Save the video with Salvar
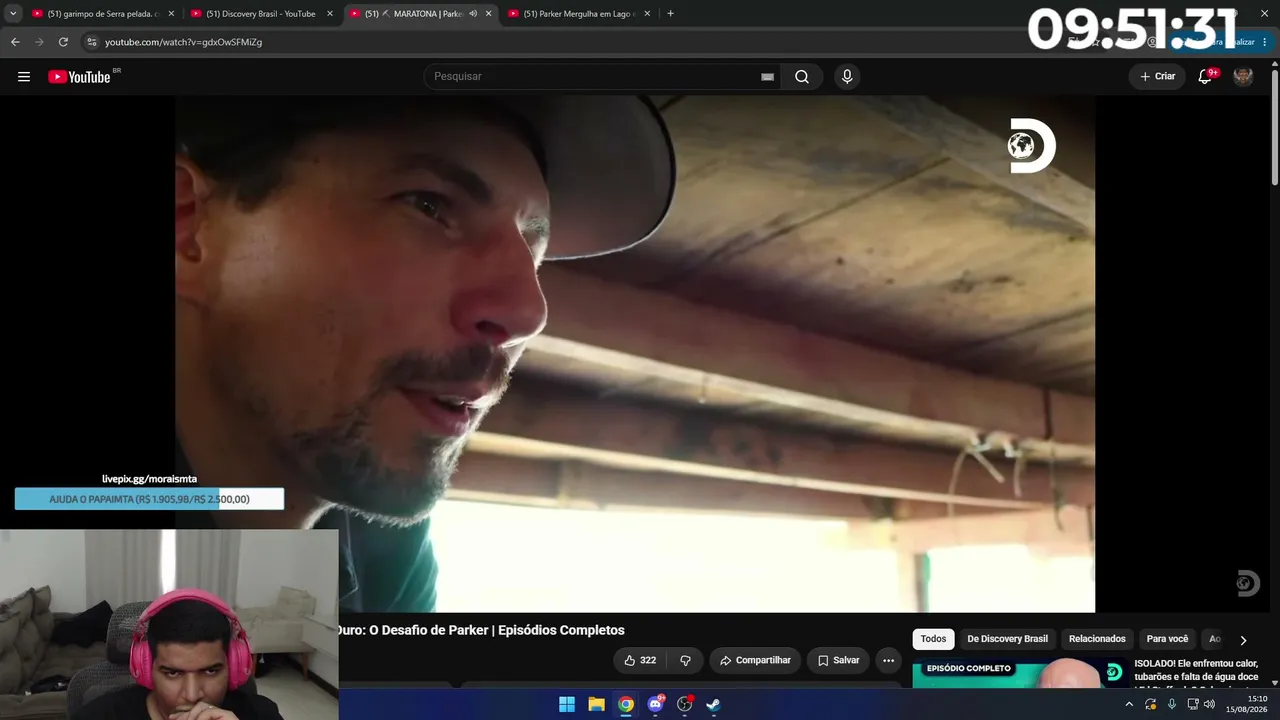1280x720 pixels. coord(838,660)
